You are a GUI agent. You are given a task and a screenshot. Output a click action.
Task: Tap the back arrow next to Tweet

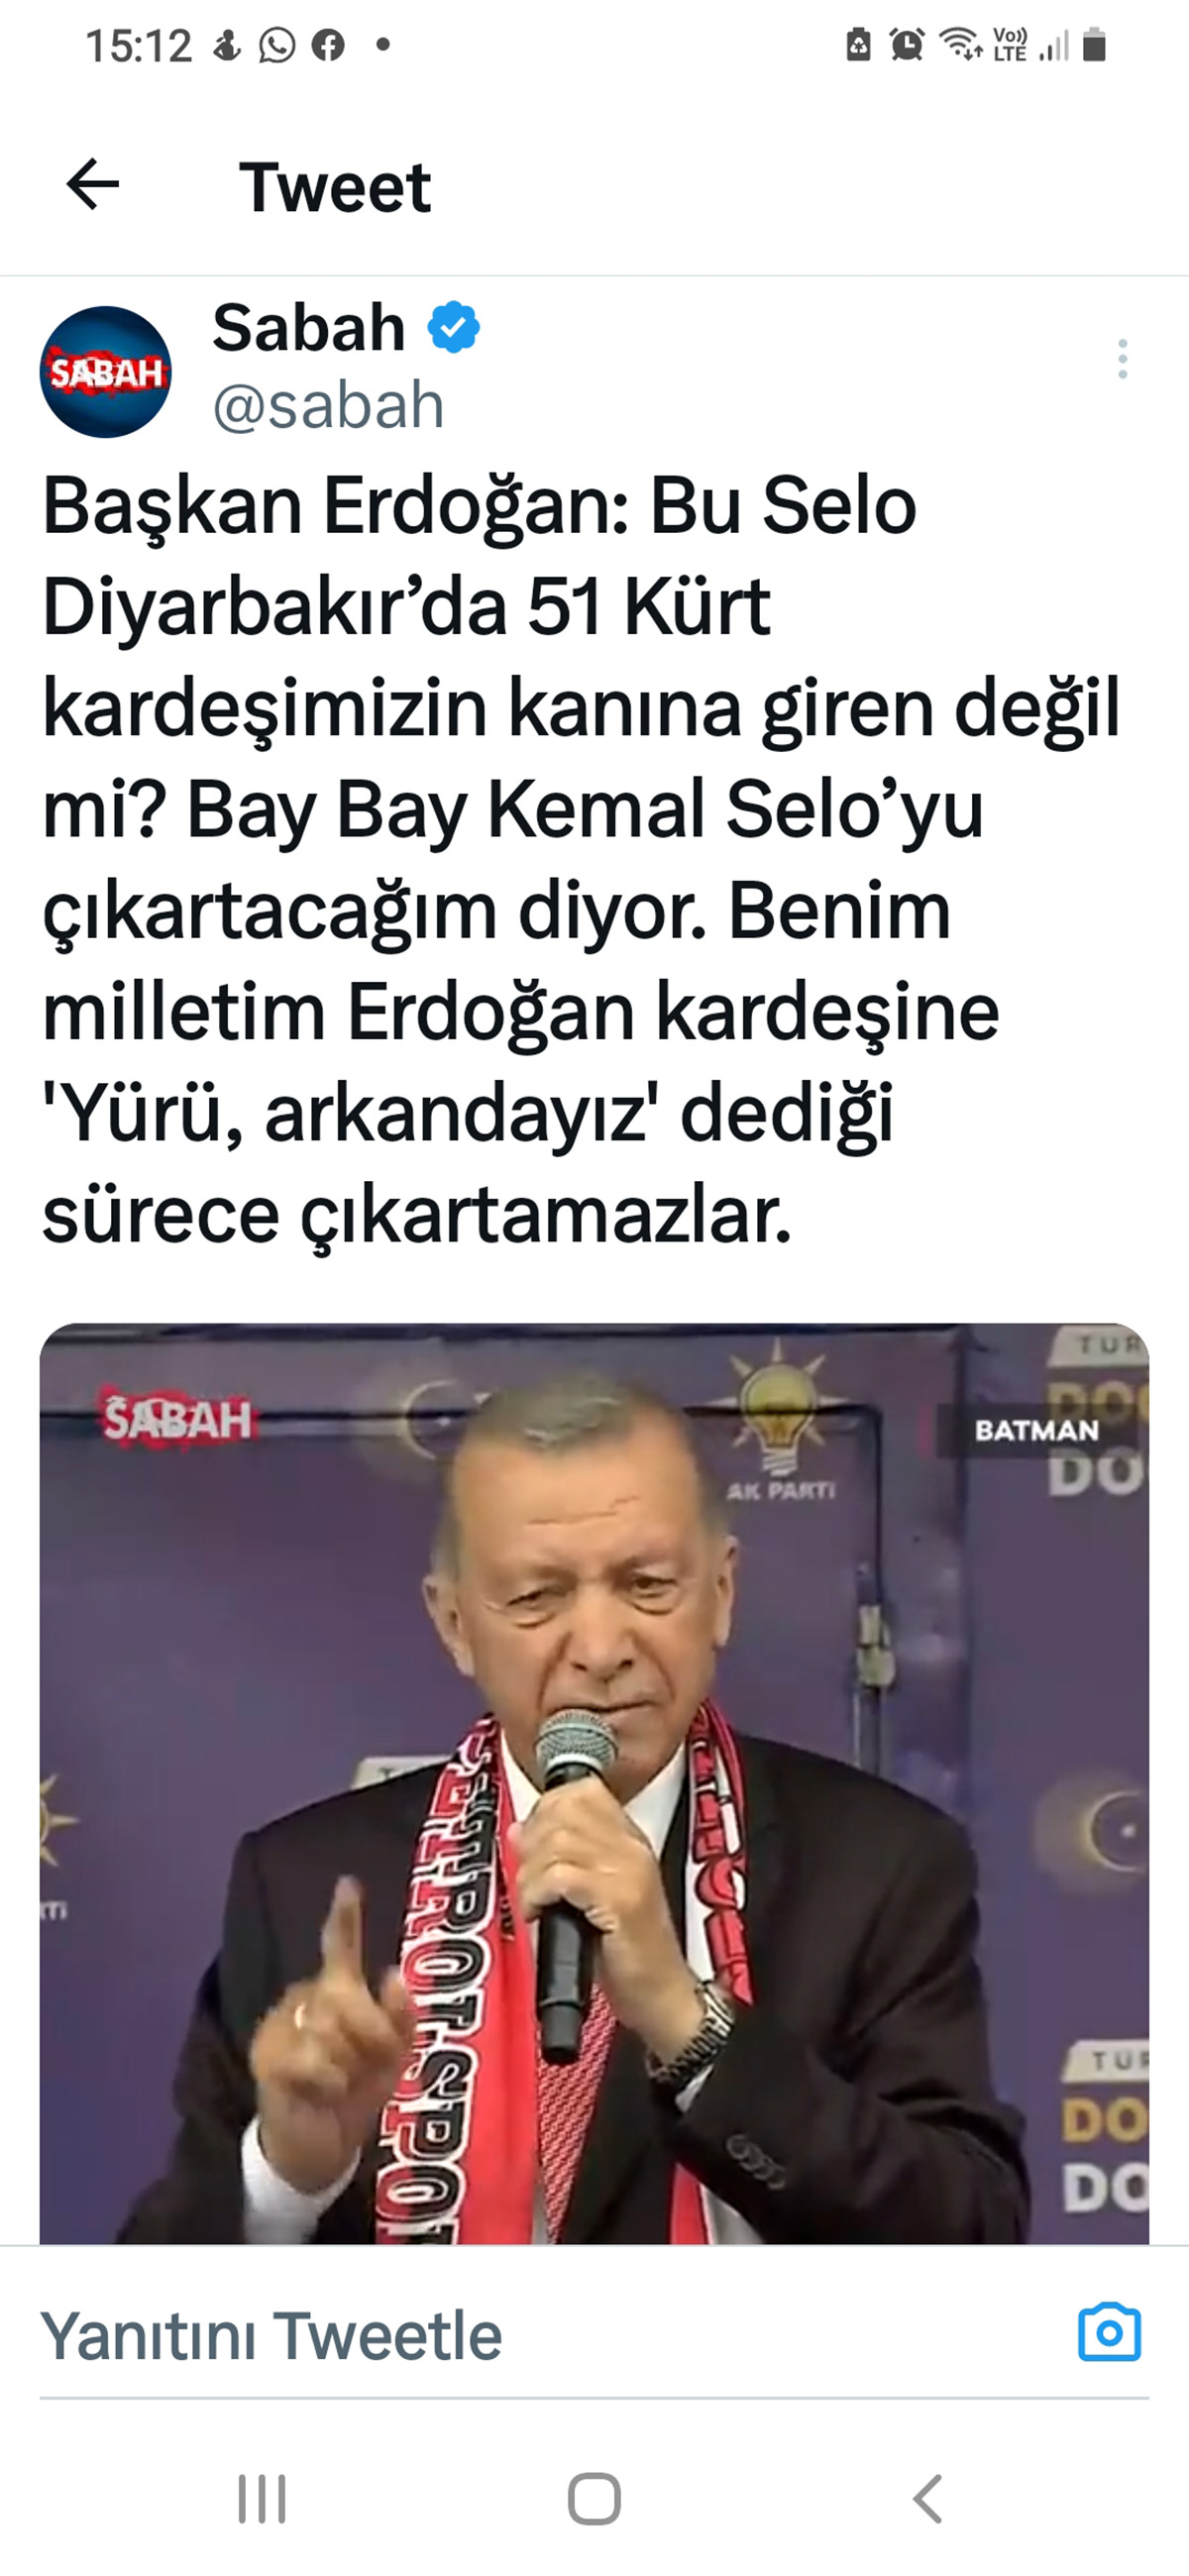[93, 185]
